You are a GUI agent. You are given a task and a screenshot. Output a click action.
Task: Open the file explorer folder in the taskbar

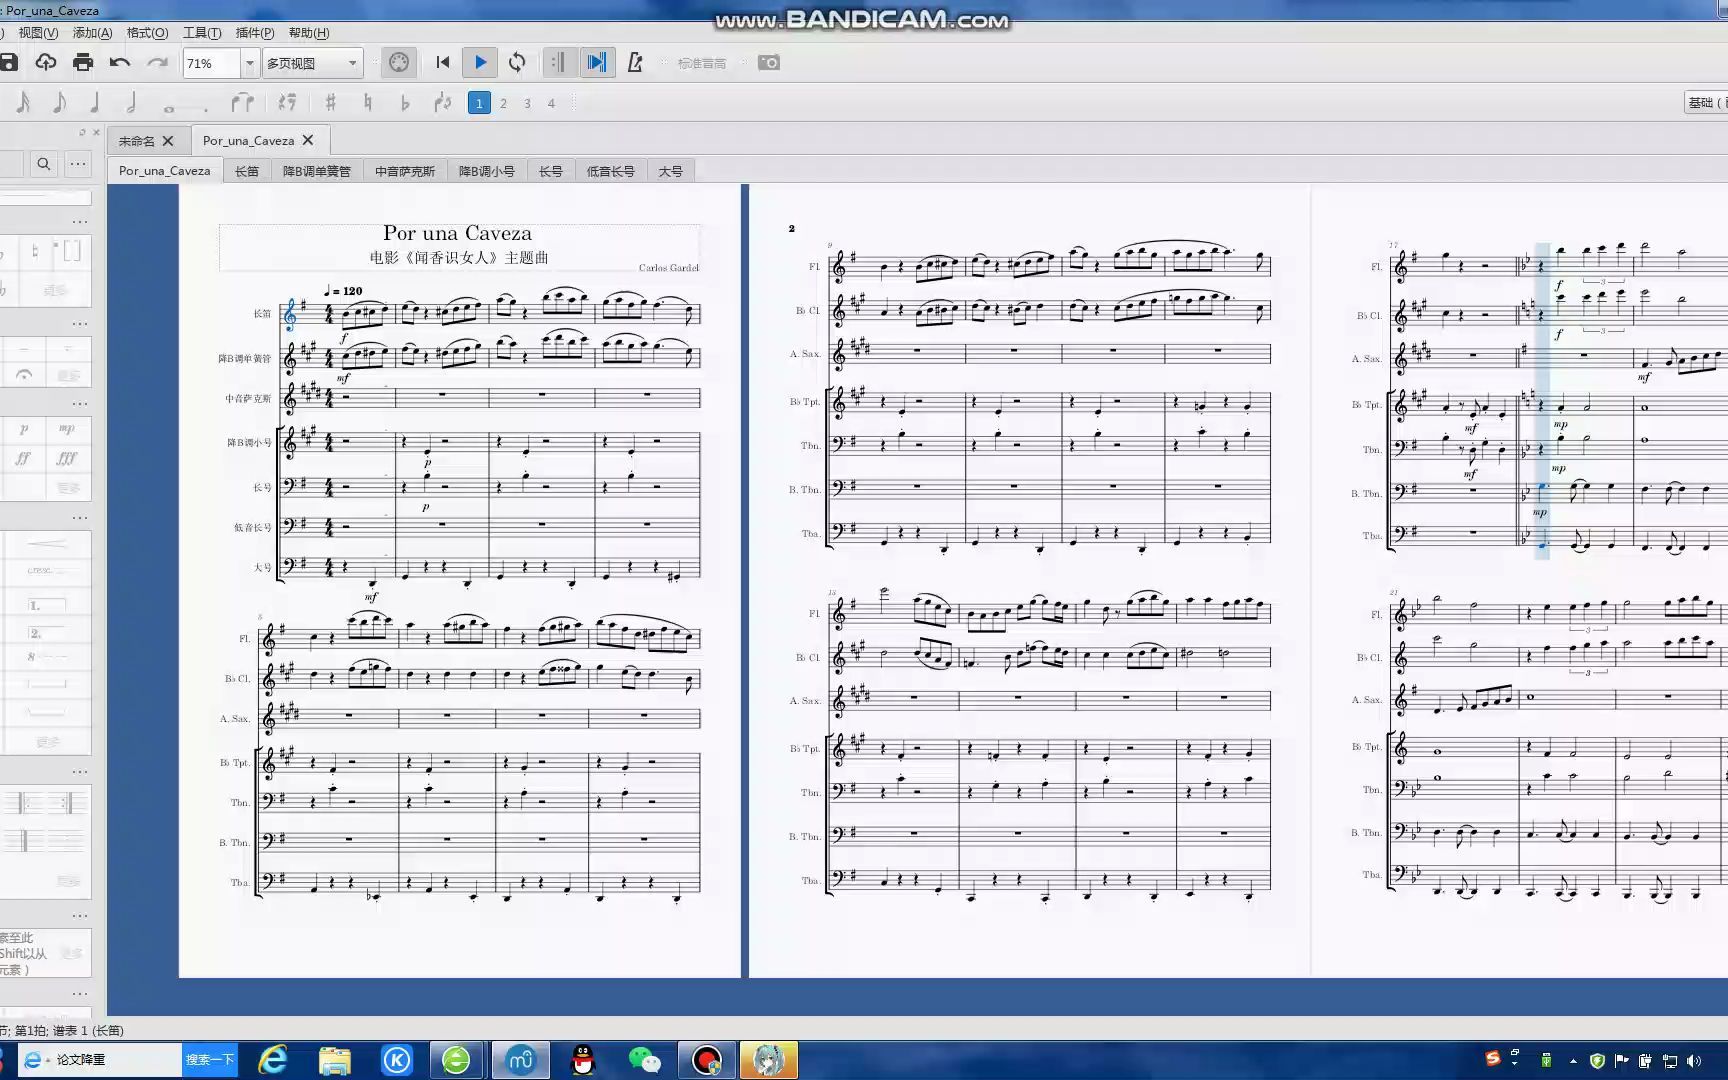[x=335, y=1060]
